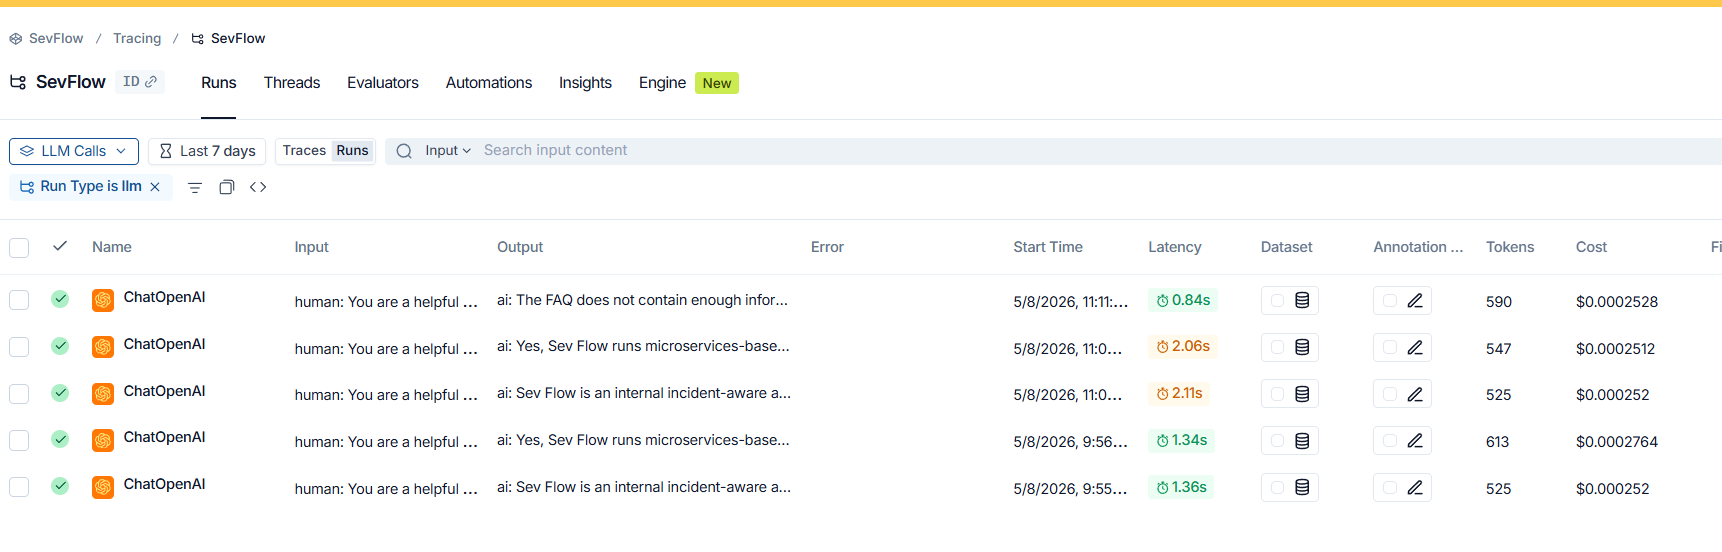The width and height of the screenshot is (1722, 552).
Task: Add the 2.11s latency run to dataset
Action: pyautogui.click(x=1302, y=394)
